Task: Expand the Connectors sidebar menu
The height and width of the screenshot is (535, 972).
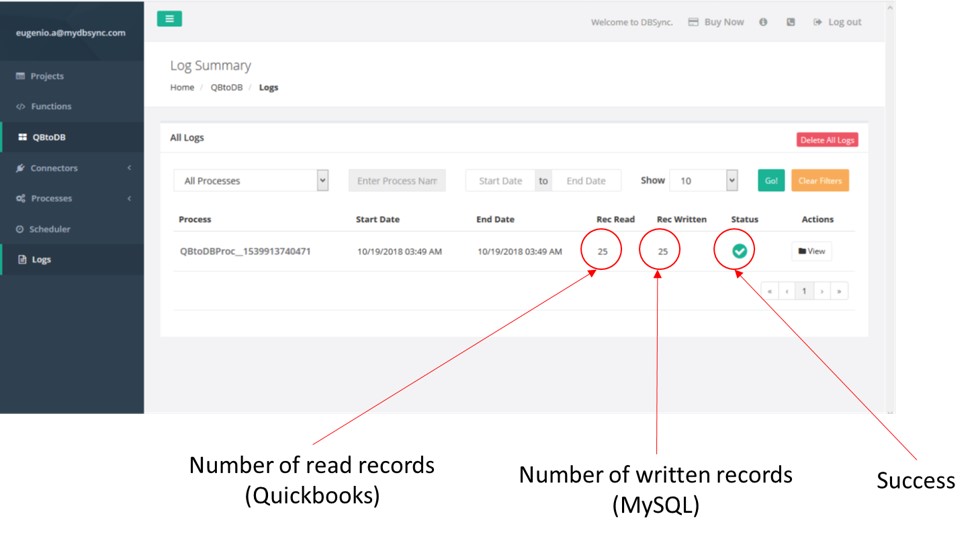Action: pos(54,168)
